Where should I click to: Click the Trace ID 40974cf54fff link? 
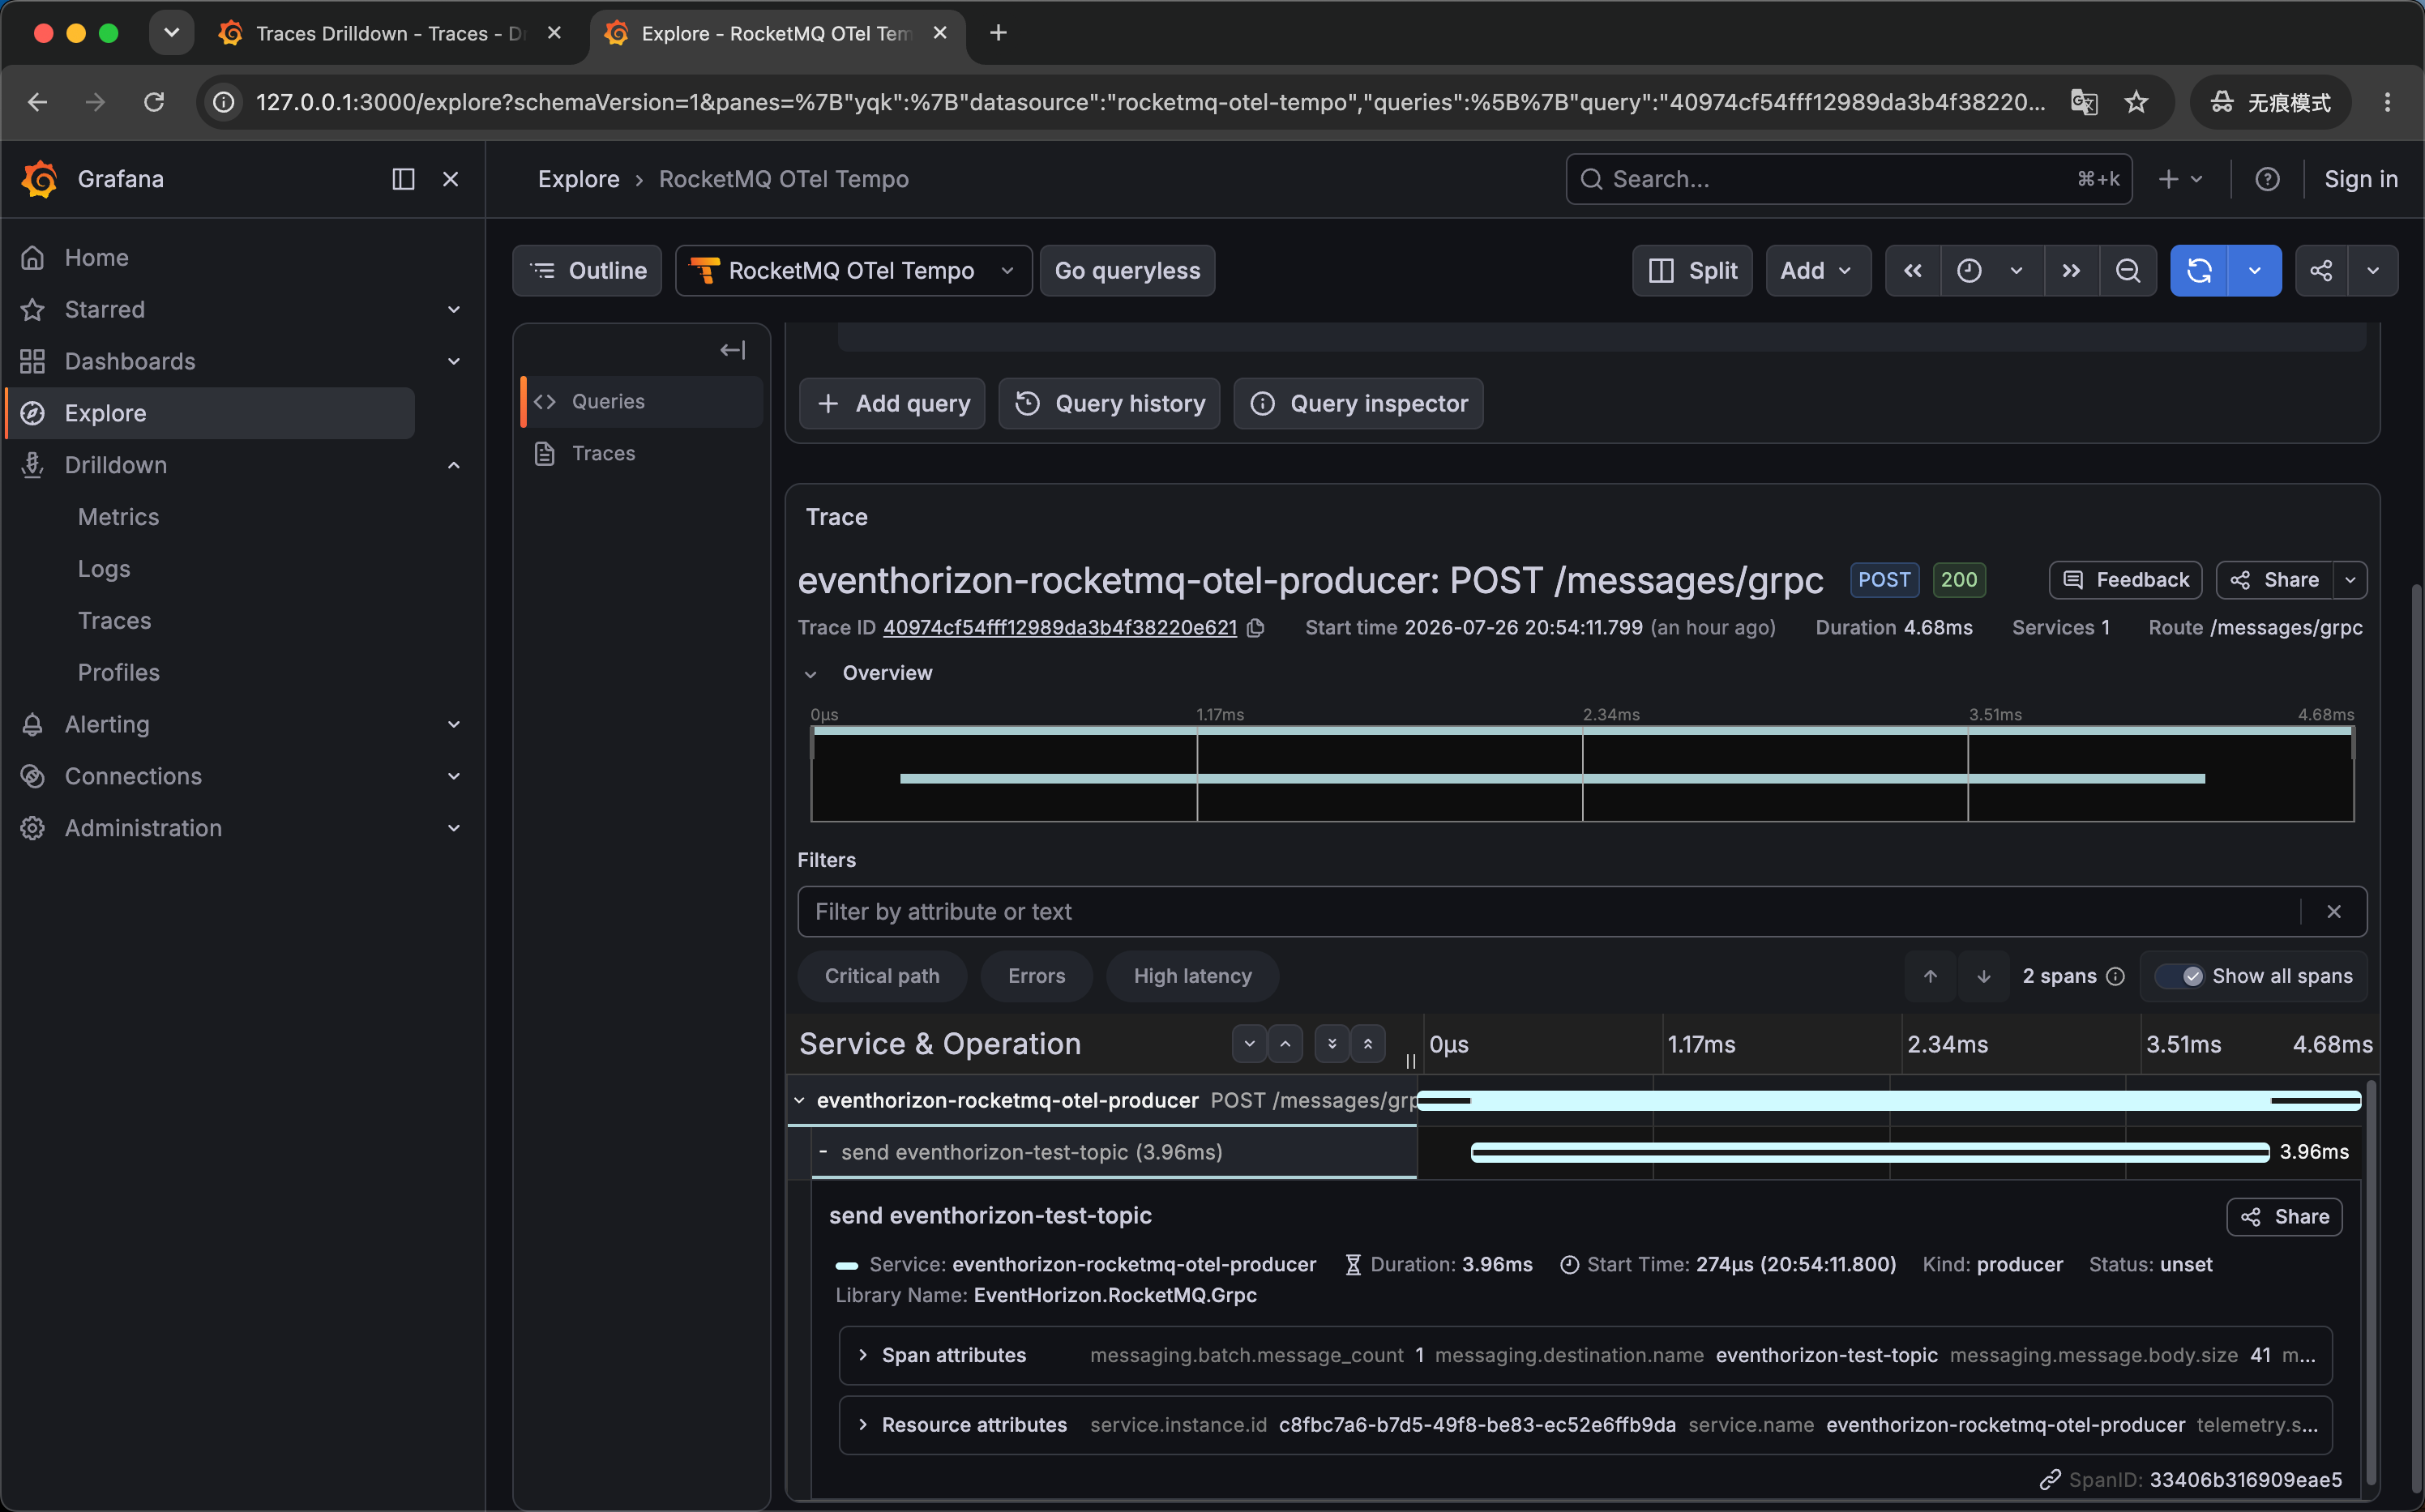(1060, 628)
